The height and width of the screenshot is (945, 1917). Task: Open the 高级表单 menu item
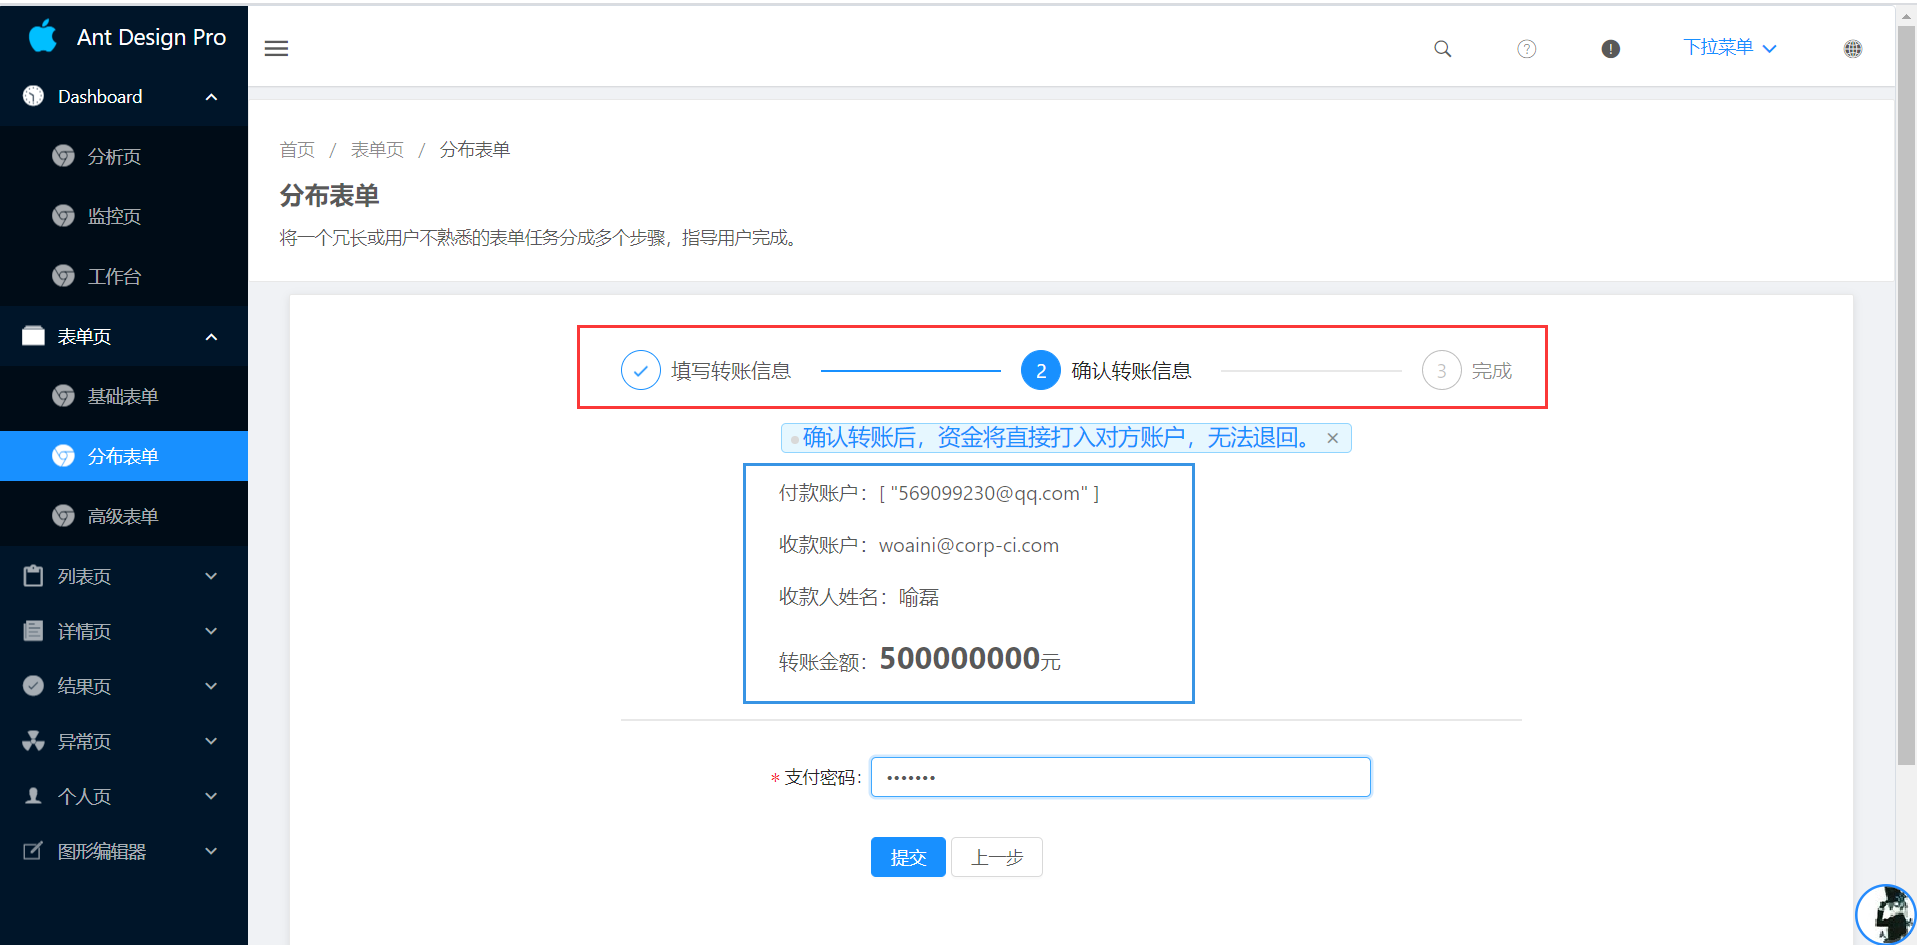(124, 516)
